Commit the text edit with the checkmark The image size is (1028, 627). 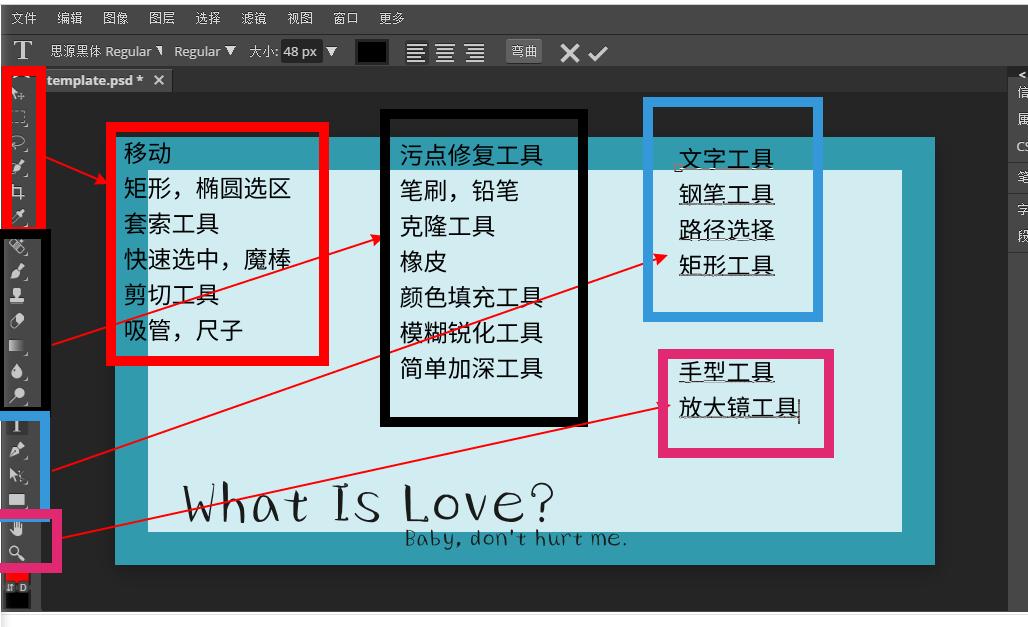coord(599,52)
